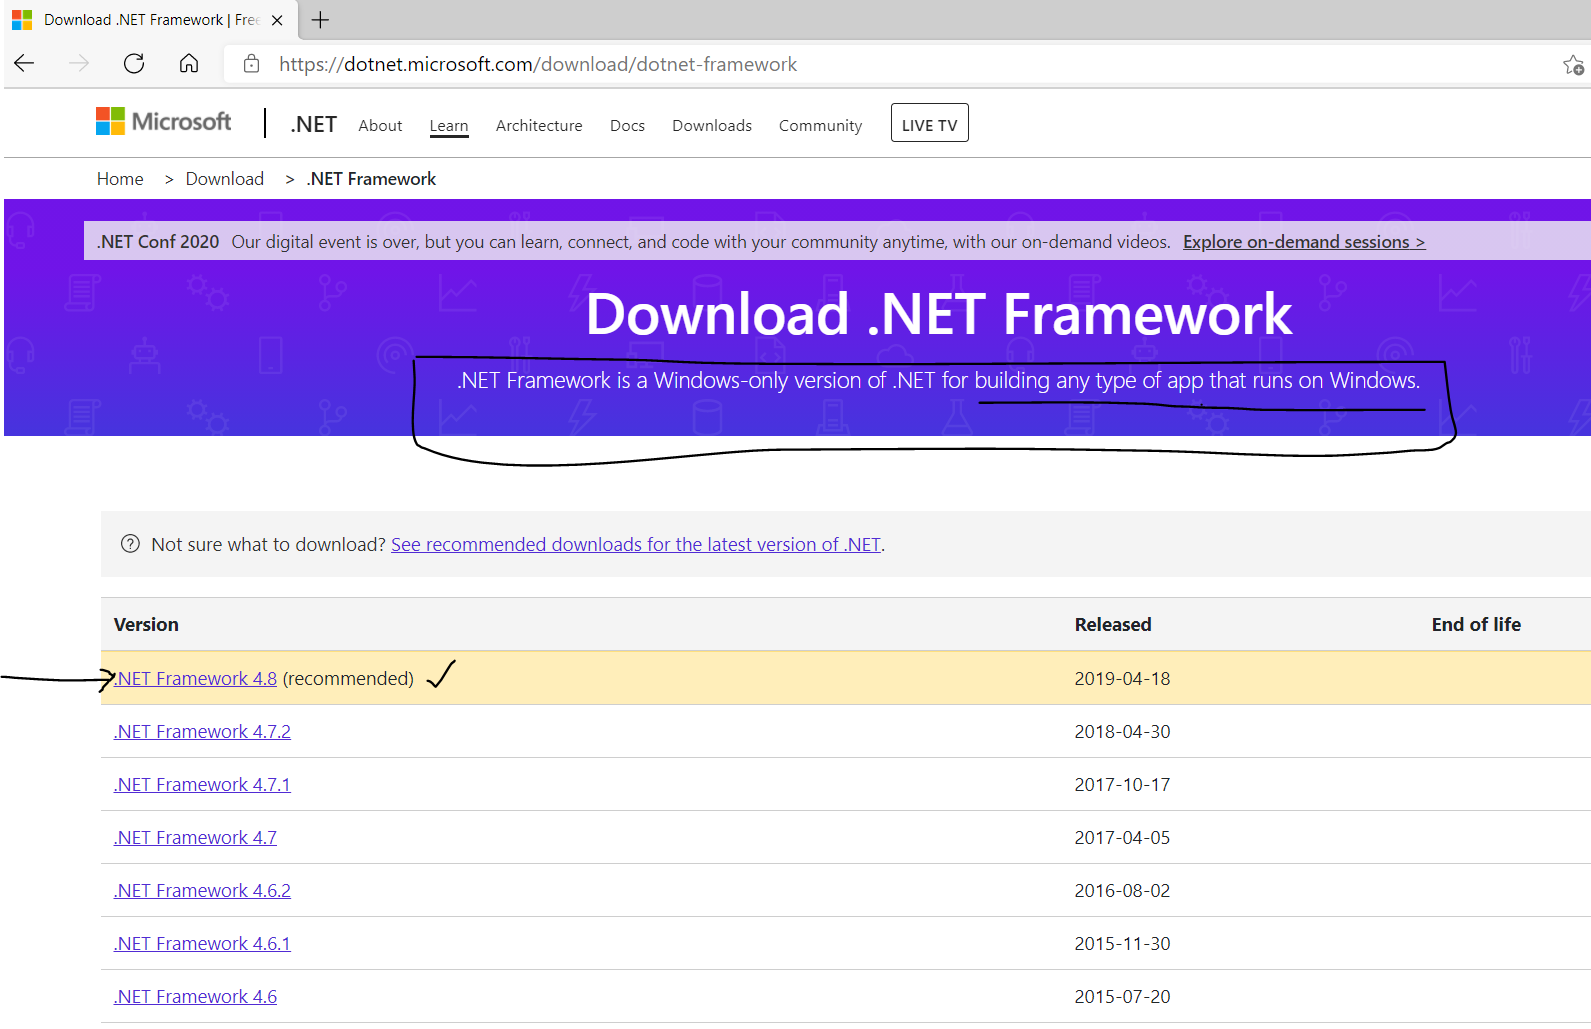
Task: Click the Released column header
Action: coord(1113,624)
